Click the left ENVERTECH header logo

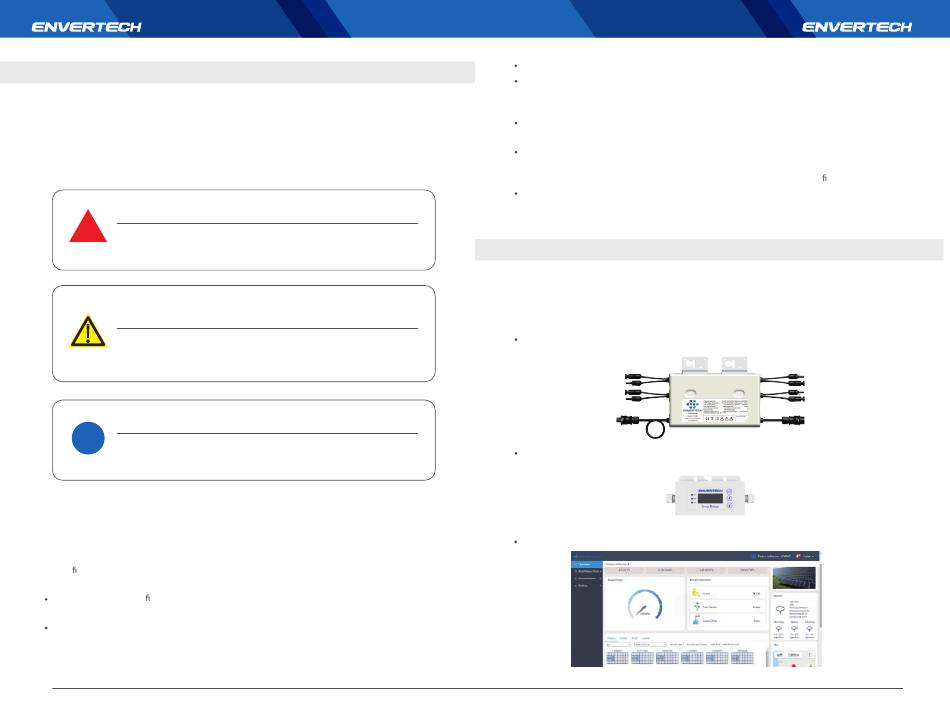[x=87, y=27]
